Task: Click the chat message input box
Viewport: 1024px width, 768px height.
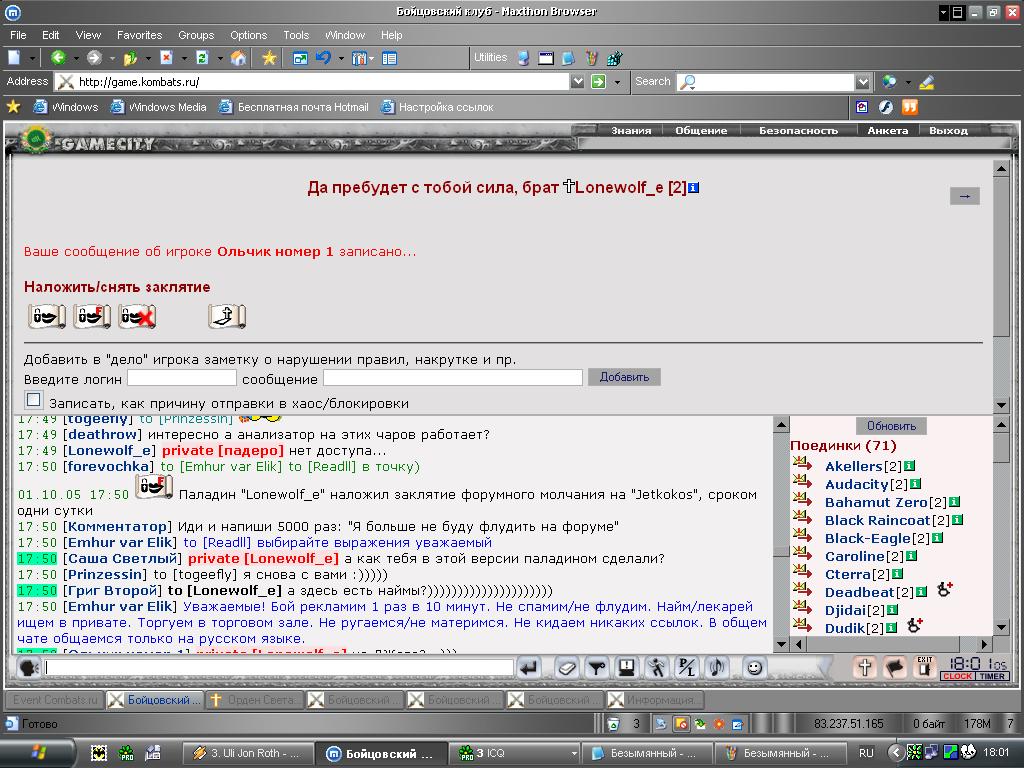Action: pos(279,667)
